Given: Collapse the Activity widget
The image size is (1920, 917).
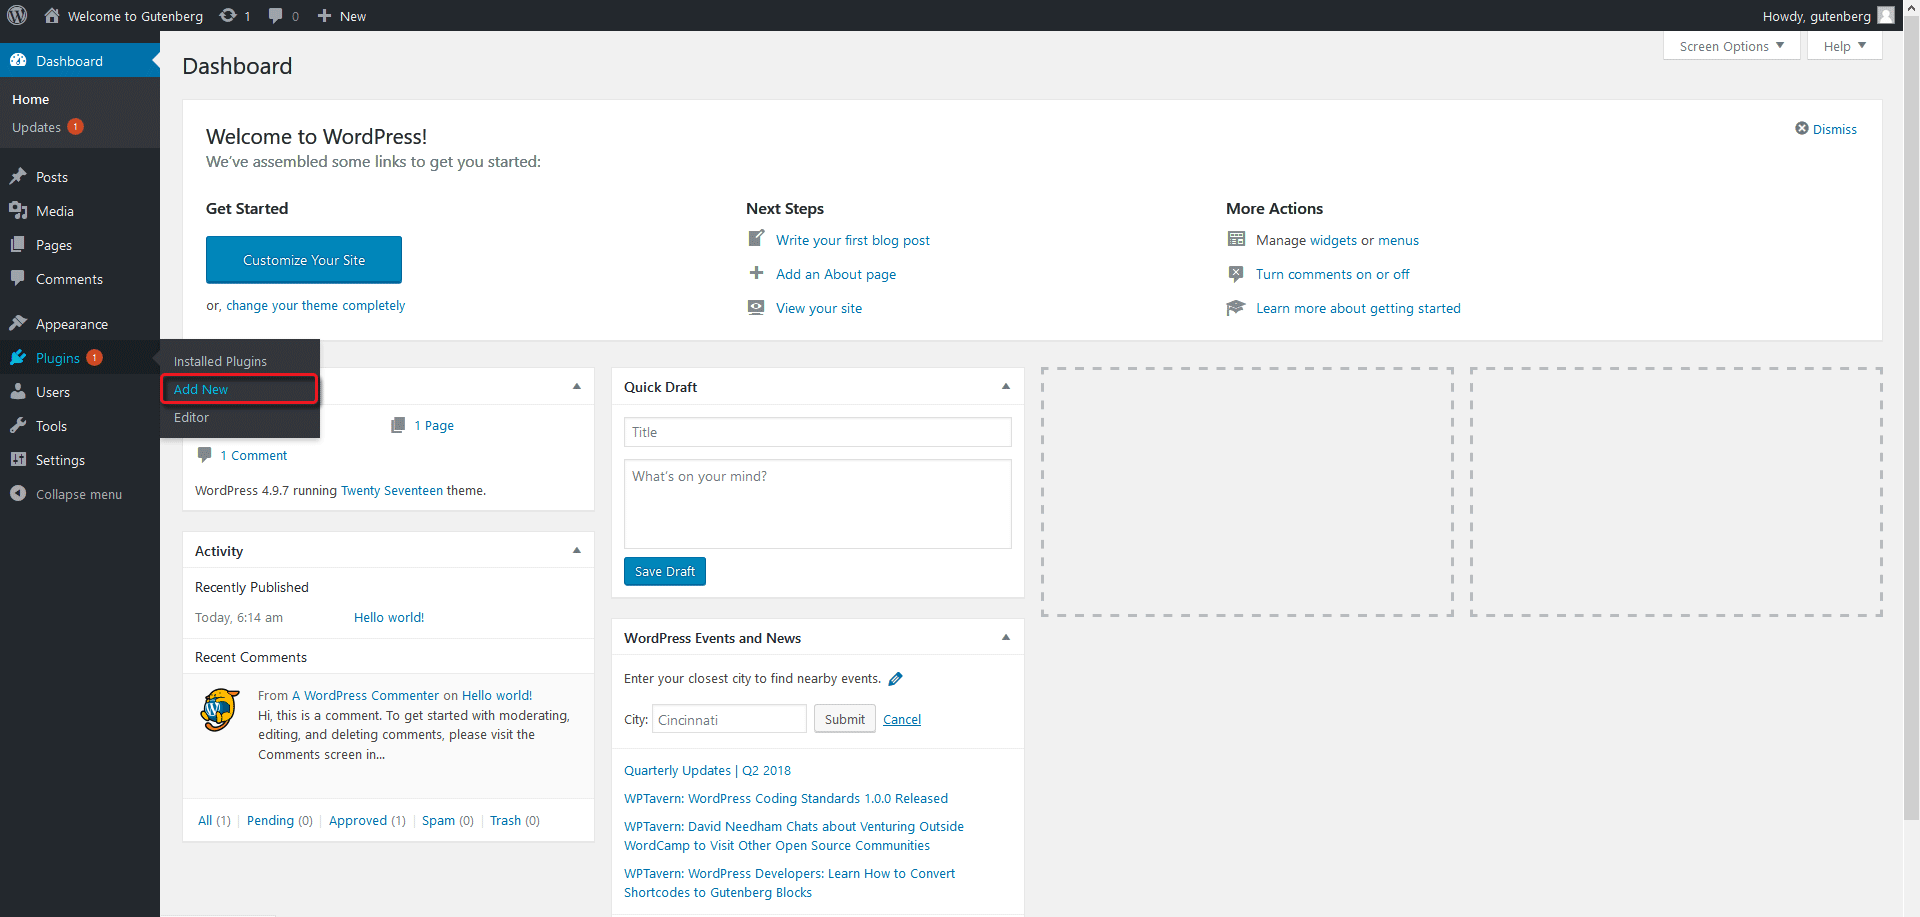Looking at the screenshot, I should click(x=577, y=551).
